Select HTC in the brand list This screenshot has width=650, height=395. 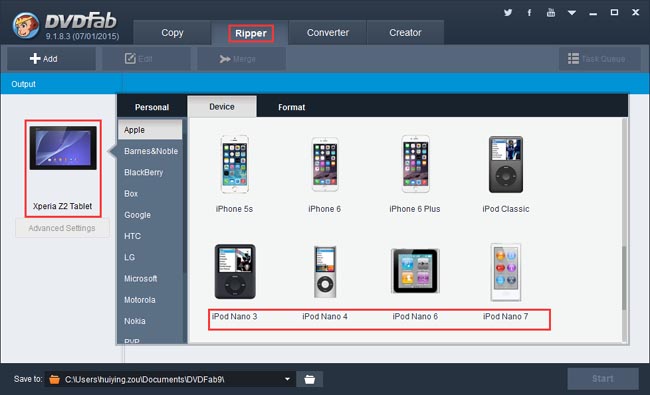click(x=150, y=236)
